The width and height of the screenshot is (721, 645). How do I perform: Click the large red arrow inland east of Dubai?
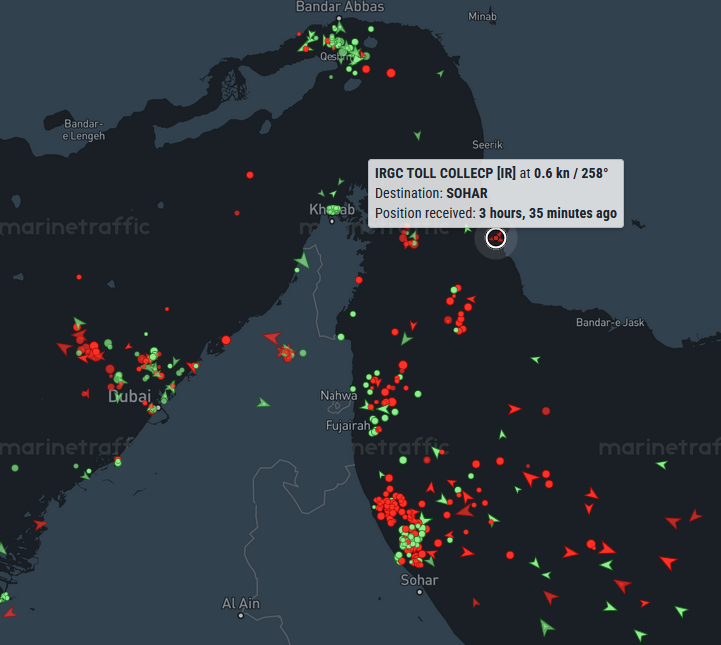273,338
